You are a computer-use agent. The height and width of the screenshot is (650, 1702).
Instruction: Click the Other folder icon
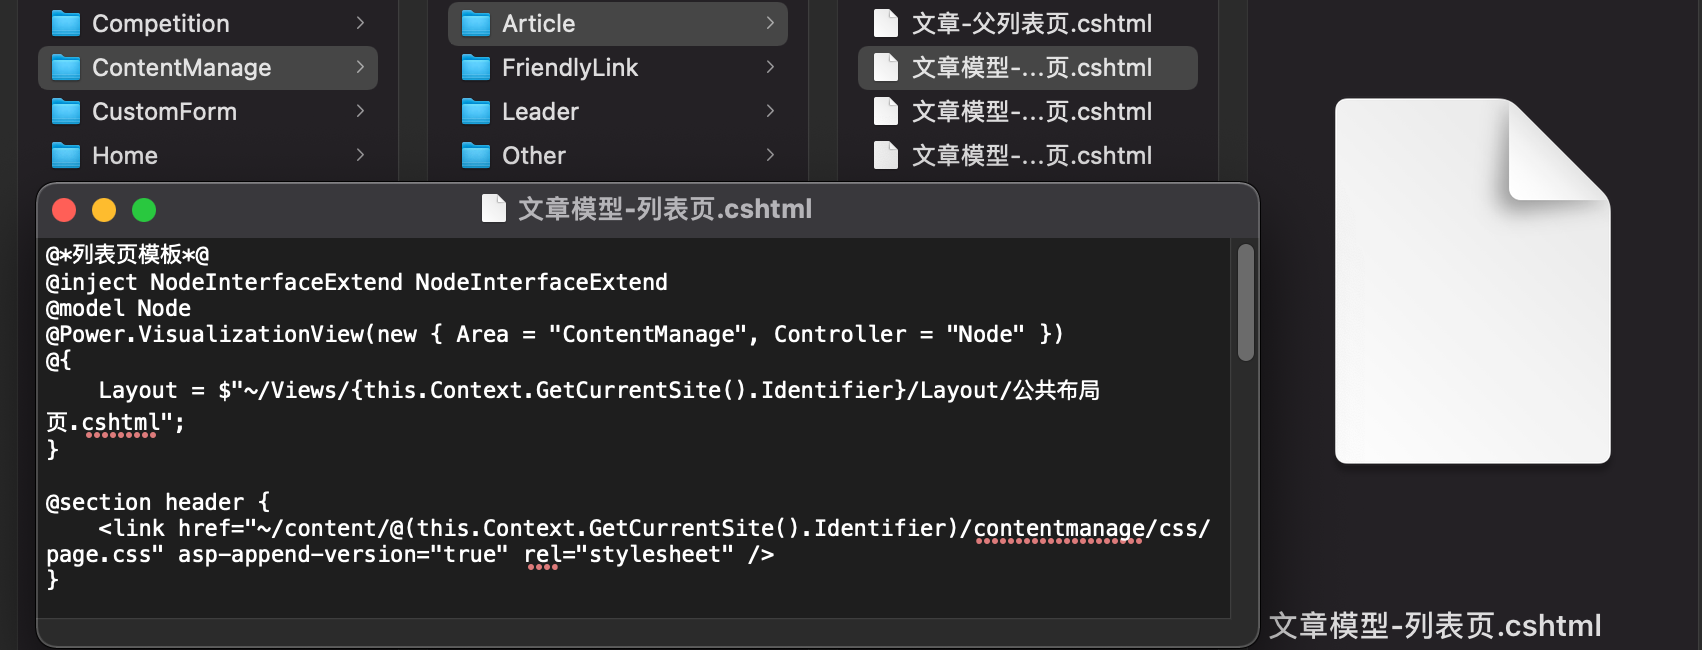[476, 155]
